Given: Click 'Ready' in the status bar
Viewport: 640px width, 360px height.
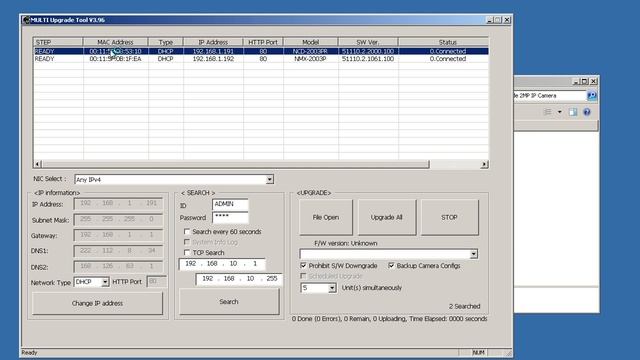Looking at the screenshot, I should coord(29,352).
